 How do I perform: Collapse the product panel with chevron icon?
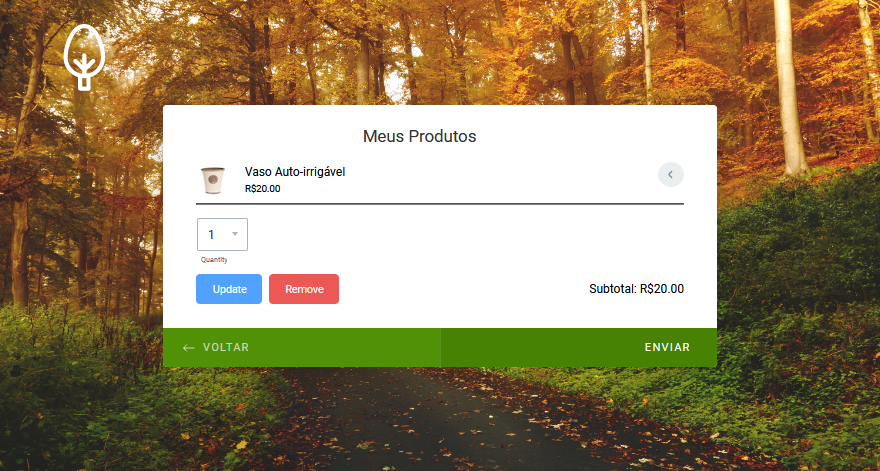point(671,175)
